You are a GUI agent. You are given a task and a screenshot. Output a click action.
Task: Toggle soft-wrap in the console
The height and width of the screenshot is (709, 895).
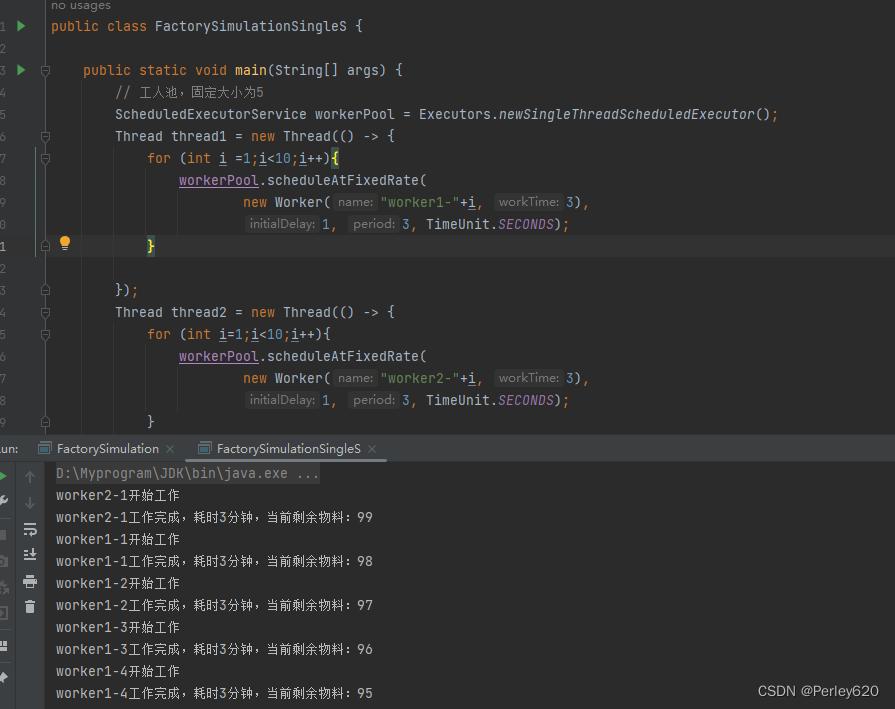[x=30, y=529]
